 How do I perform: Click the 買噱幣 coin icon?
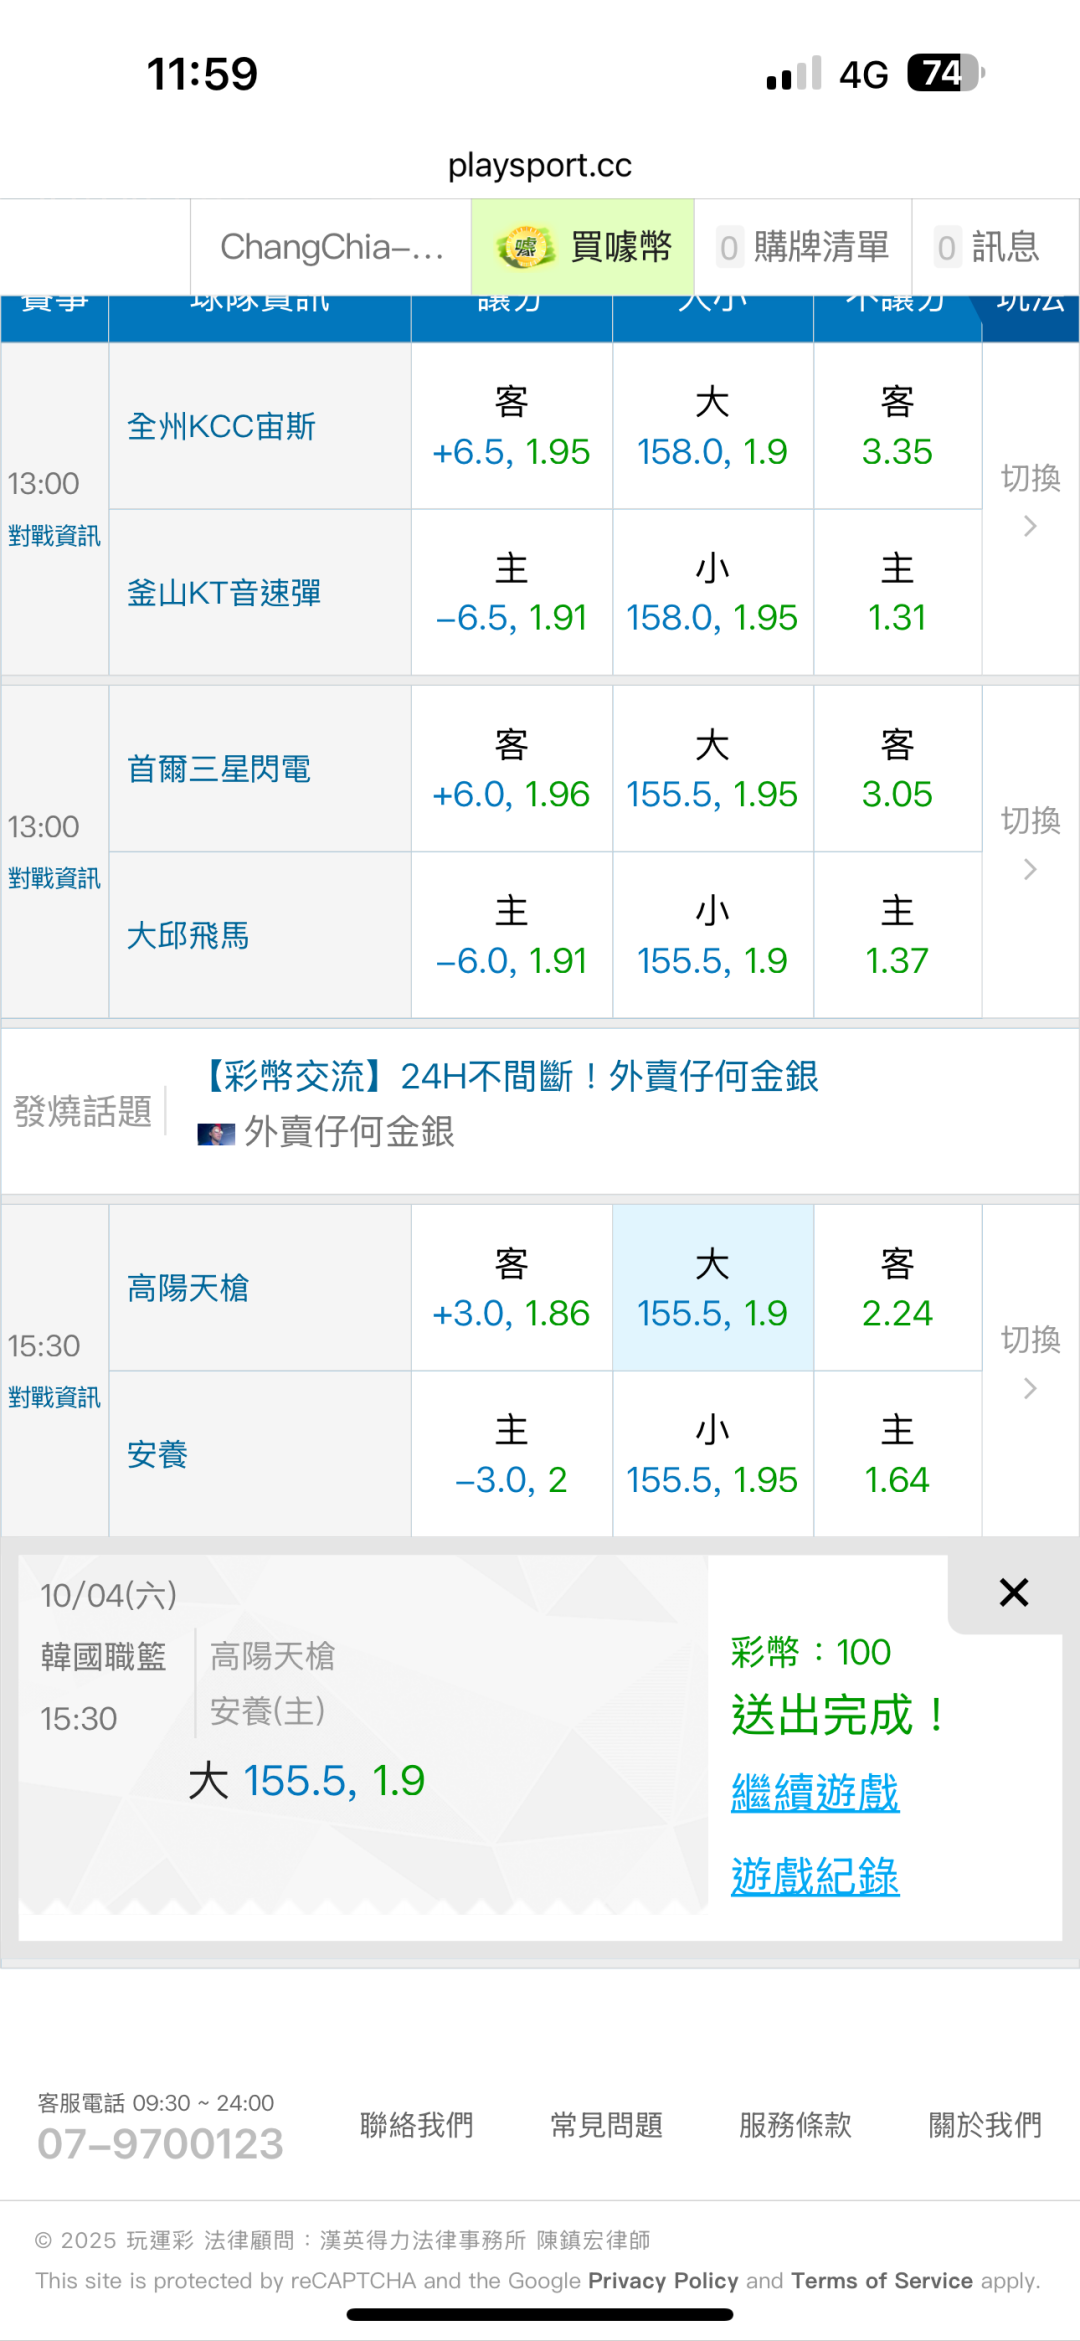(526, 248)
